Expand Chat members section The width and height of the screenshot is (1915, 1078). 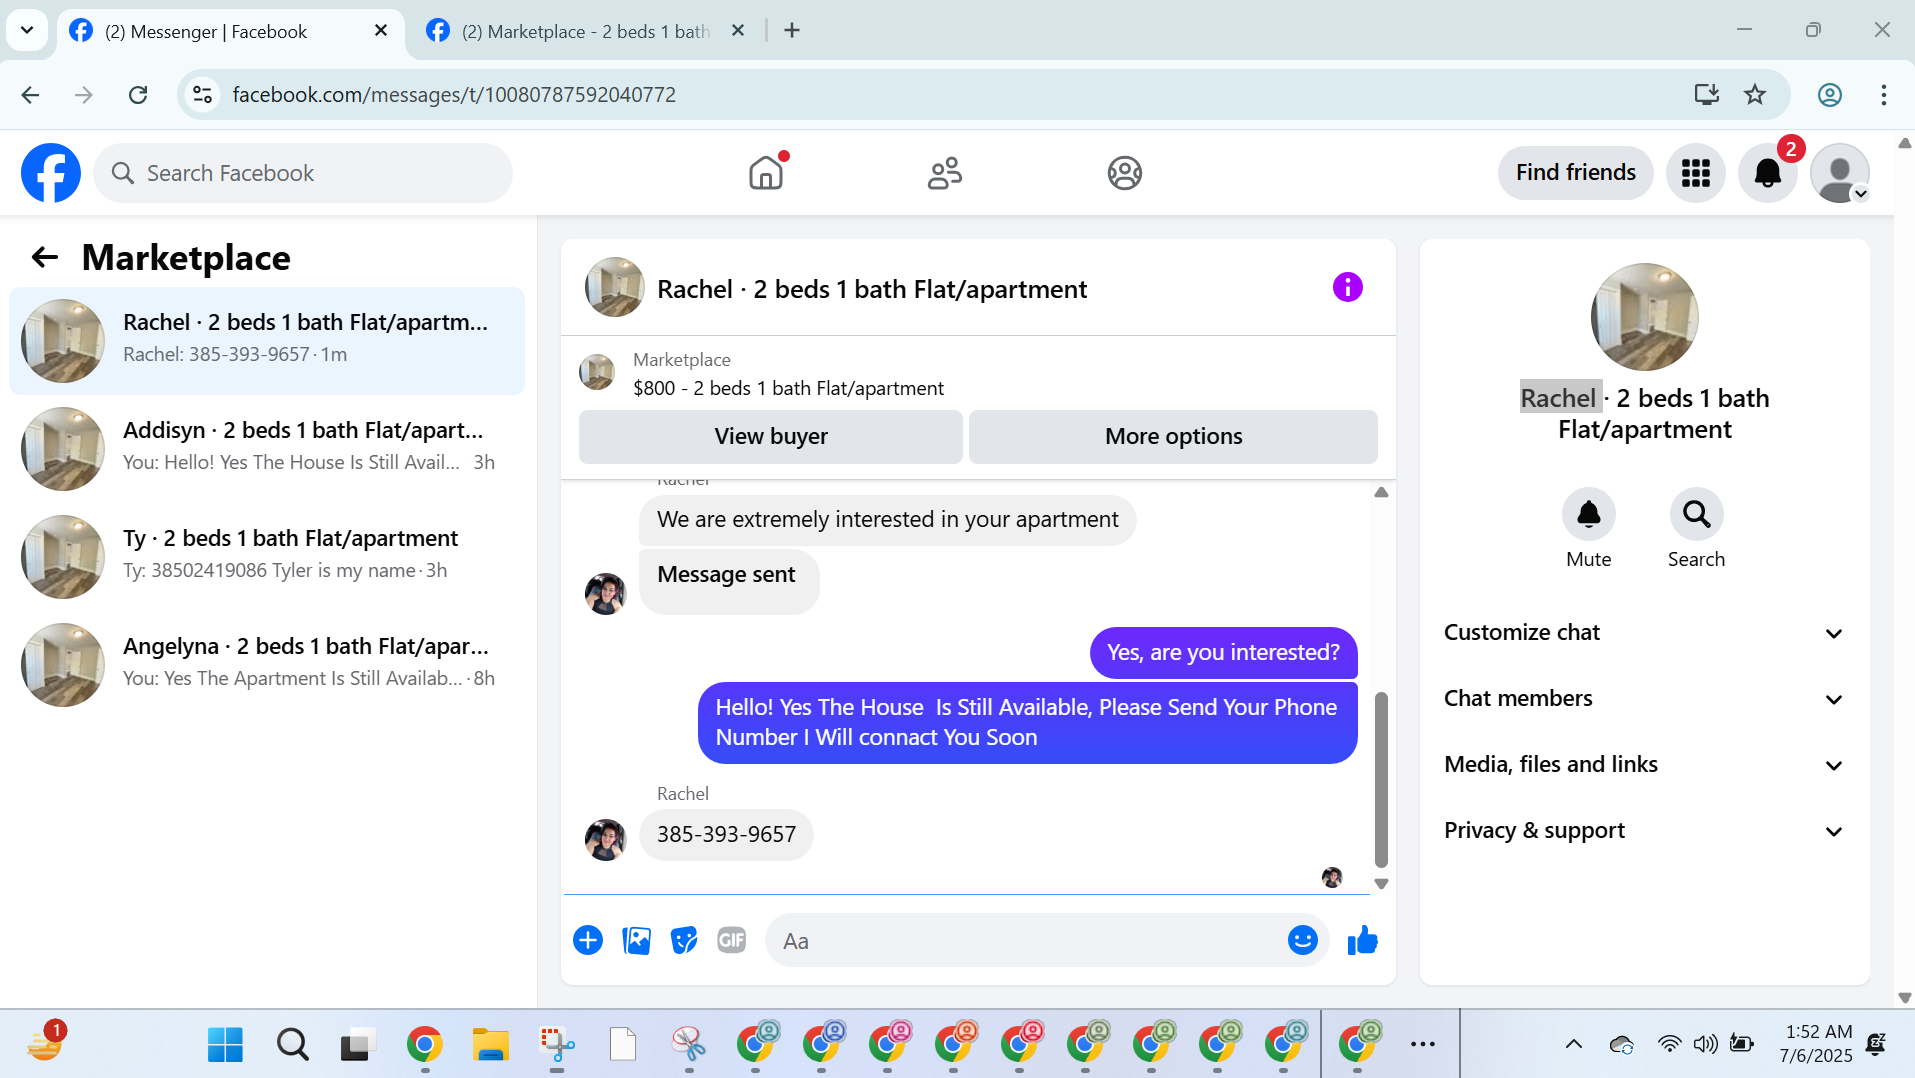(x=1645, y=699)
